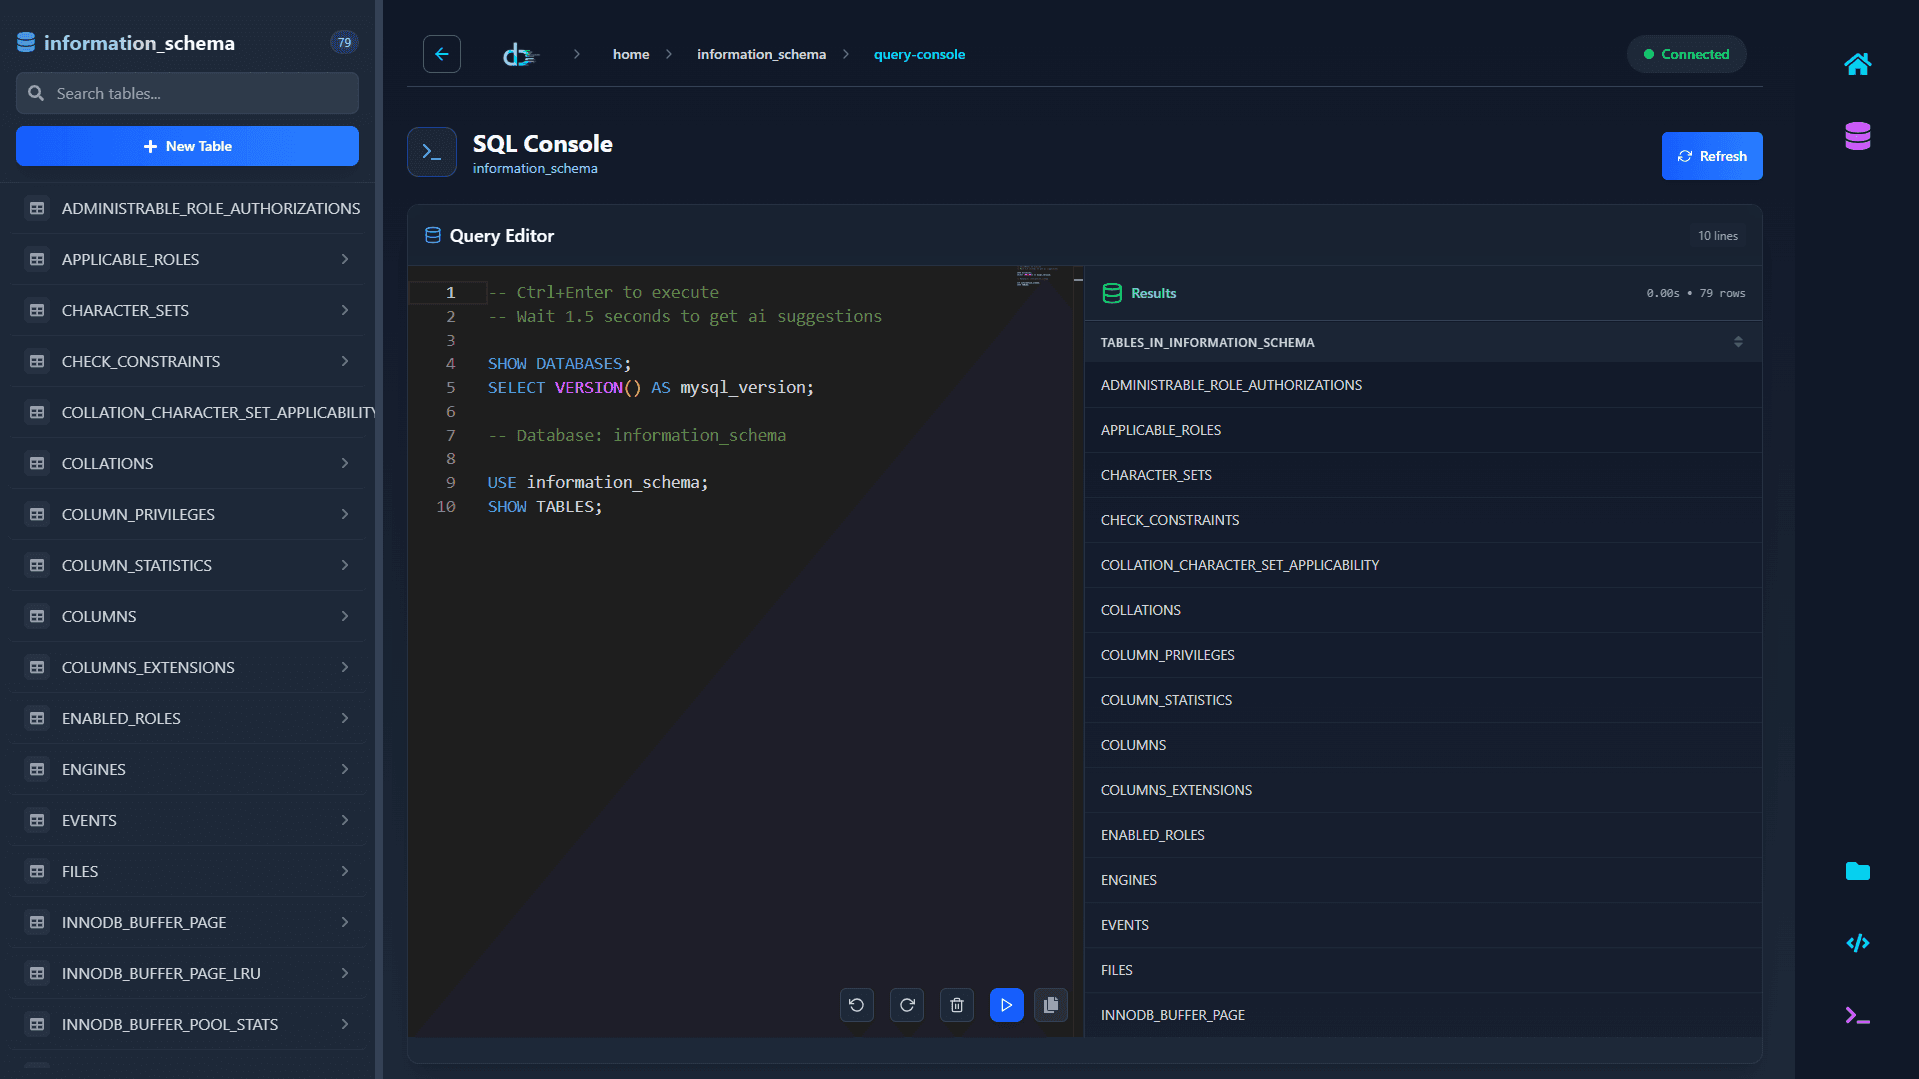Image resolution: width=1919 pixels, height=1079 pixels.
Task: Expand the COLLATIONS table chevron
Action: 345,463
